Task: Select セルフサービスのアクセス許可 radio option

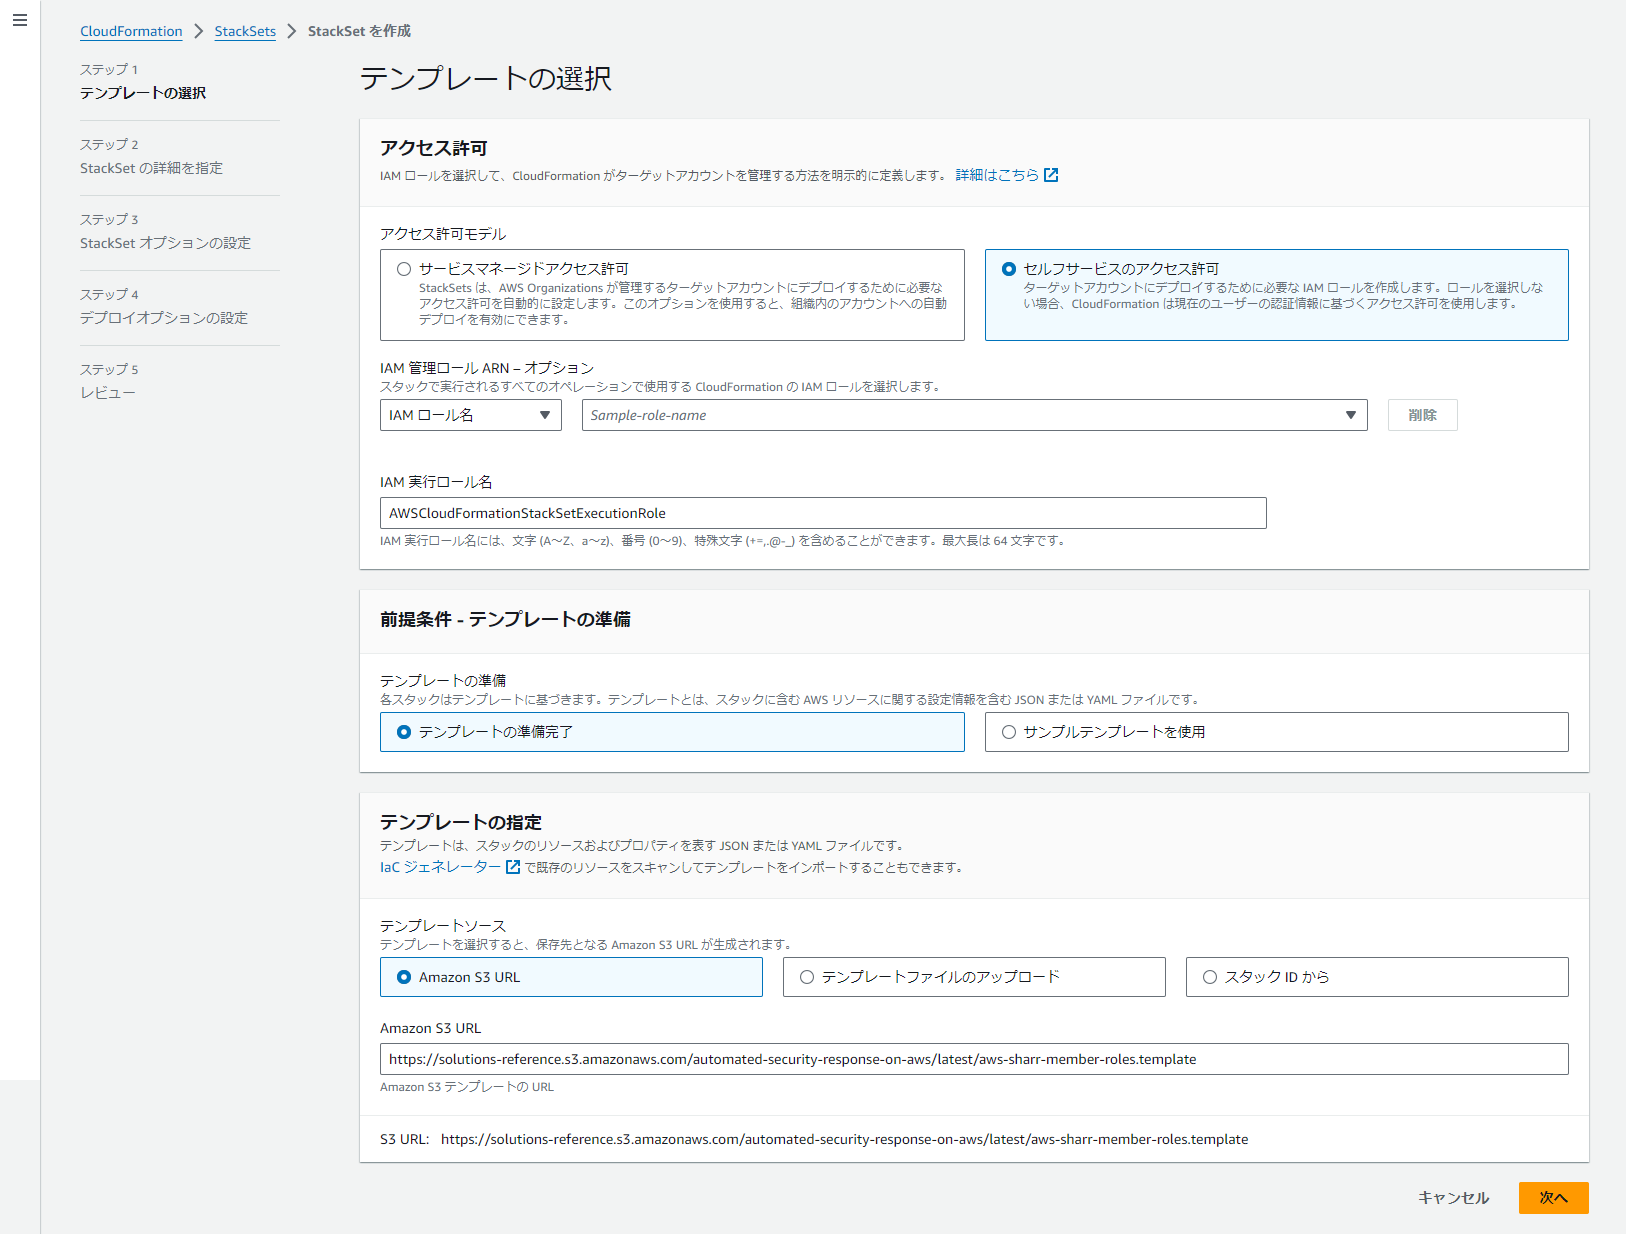Action: (x=1276, y=295)
